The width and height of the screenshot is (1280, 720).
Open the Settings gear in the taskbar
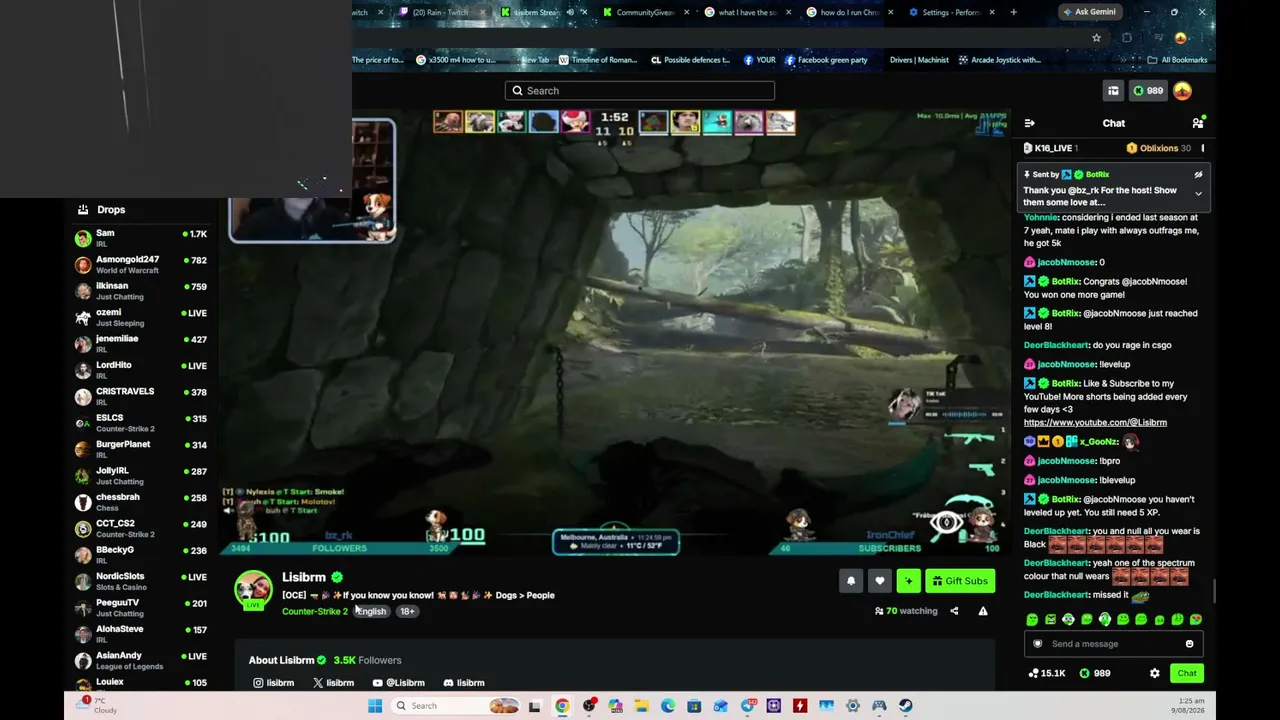[x=852, y=706]
